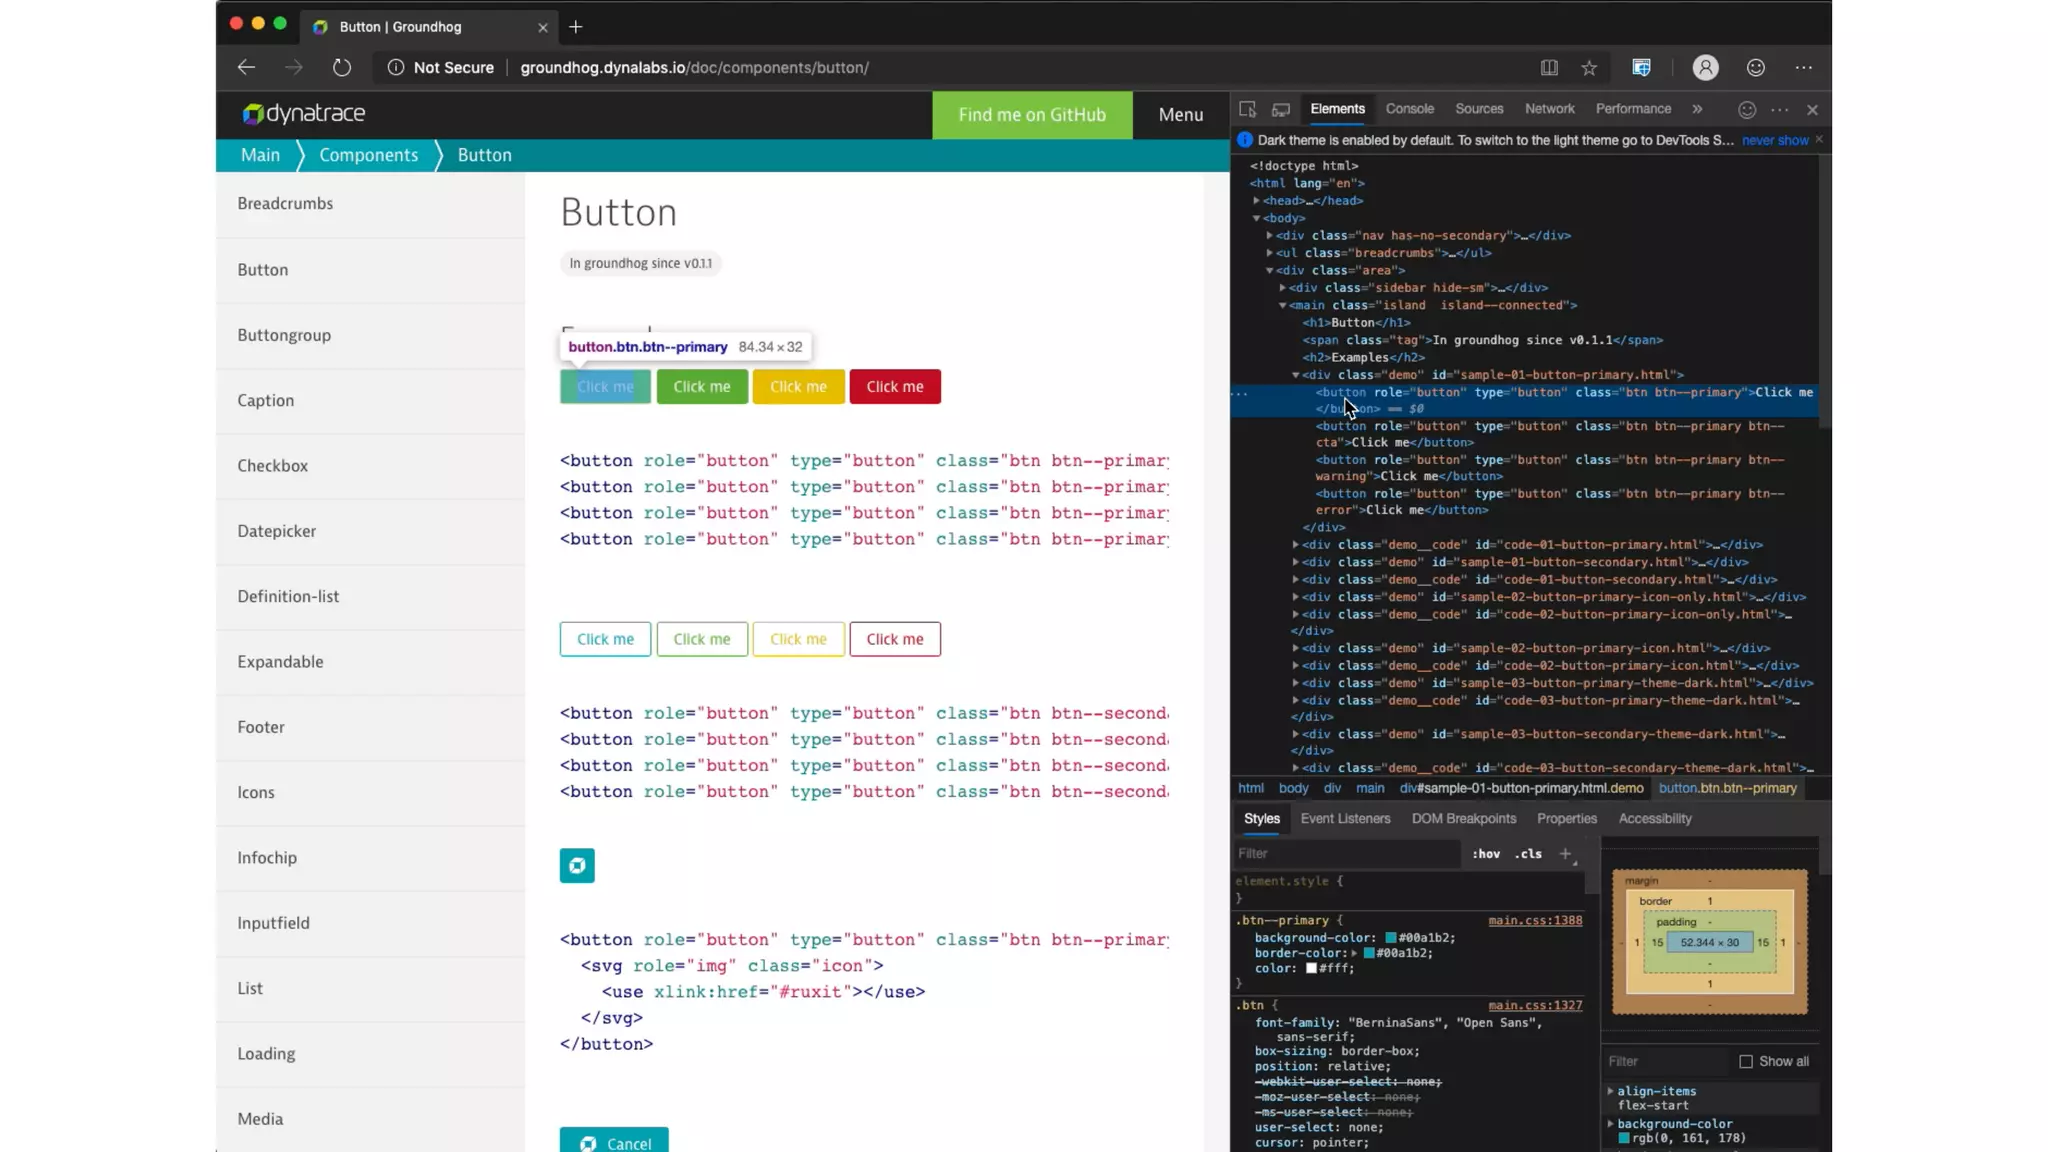Image resolution: width=2048 pixels, height=1152 pixels.
Task: Click the teal ruxit icon-only button
Action: [577, 865]
